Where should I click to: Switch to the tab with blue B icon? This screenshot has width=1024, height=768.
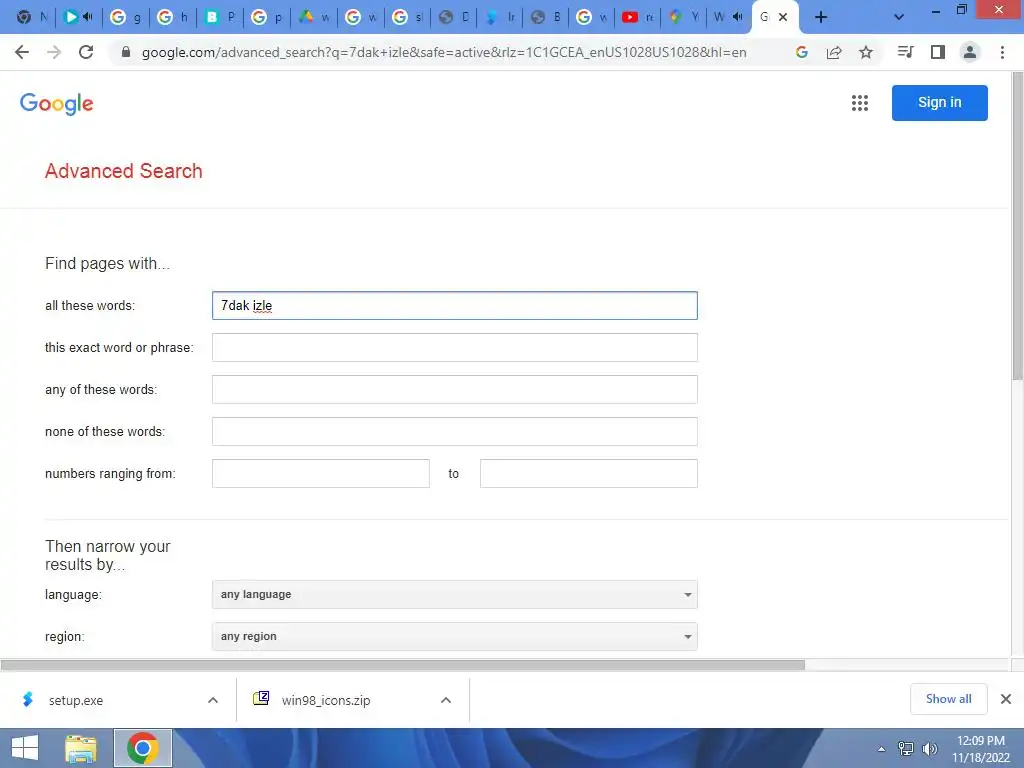coord(219,17)
